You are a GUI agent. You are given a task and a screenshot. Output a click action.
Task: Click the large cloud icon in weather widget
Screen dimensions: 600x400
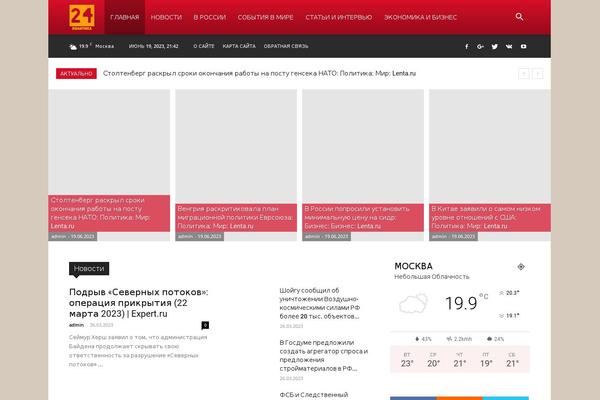[x=413, y=304]
